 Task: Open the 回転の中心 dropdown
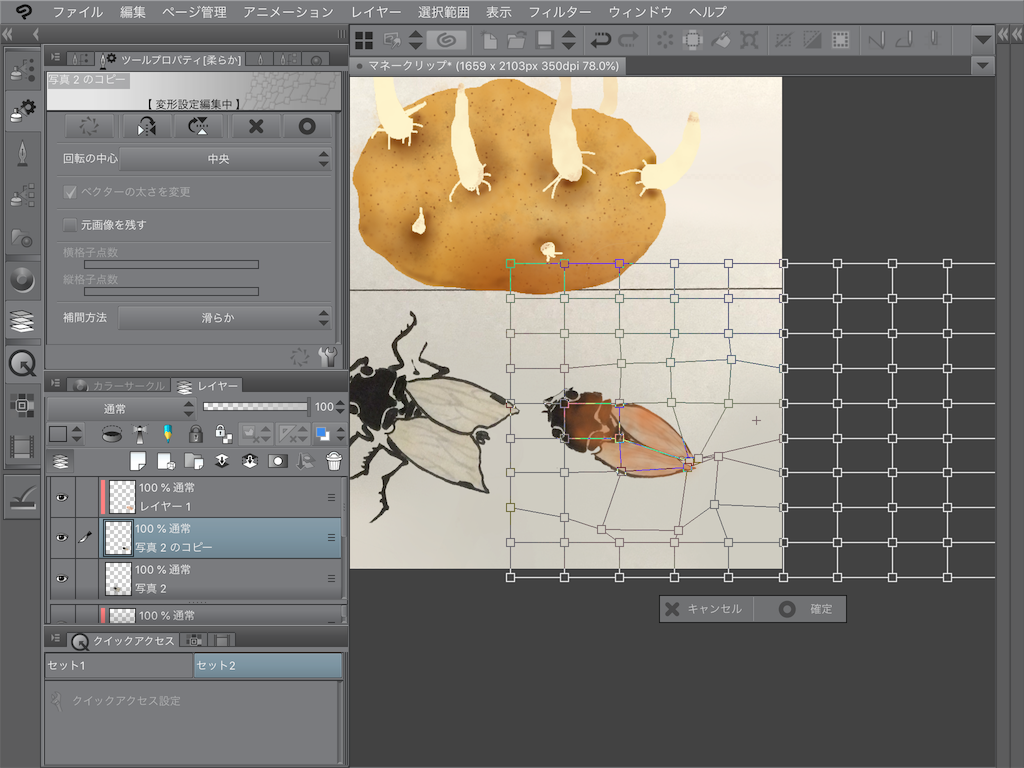(x=225, y=159)
